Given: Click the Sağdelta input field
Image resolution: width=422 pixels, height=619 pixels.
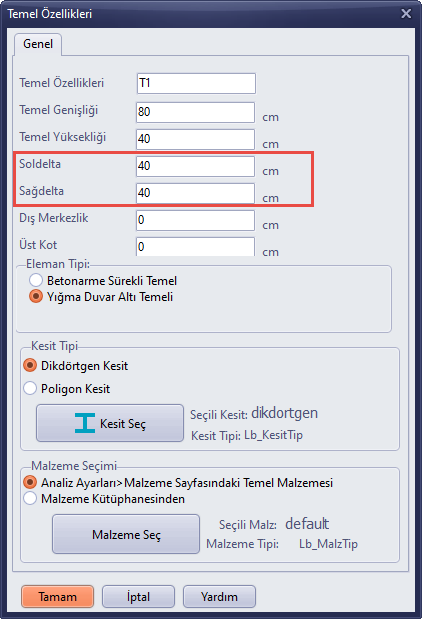Looking at the screenshot, I should coord(195,193).
